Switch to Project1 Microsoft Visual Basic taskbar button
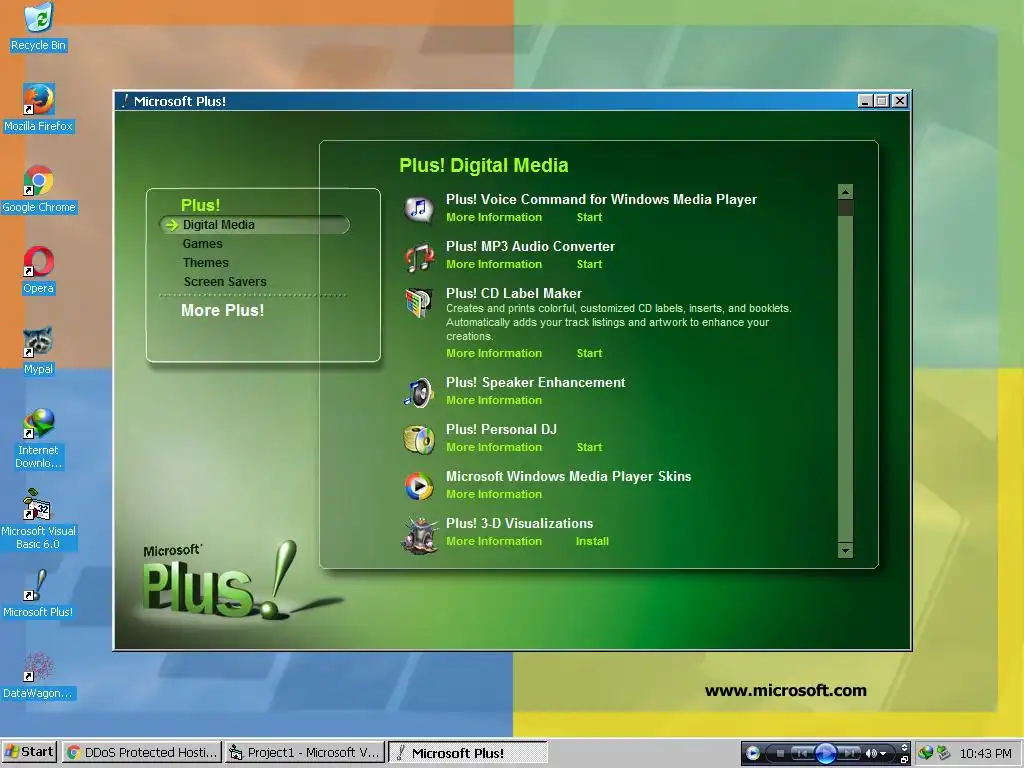The width and height of the screenshot is (1024, 768). pyautogui.click(x=305, y=752)
